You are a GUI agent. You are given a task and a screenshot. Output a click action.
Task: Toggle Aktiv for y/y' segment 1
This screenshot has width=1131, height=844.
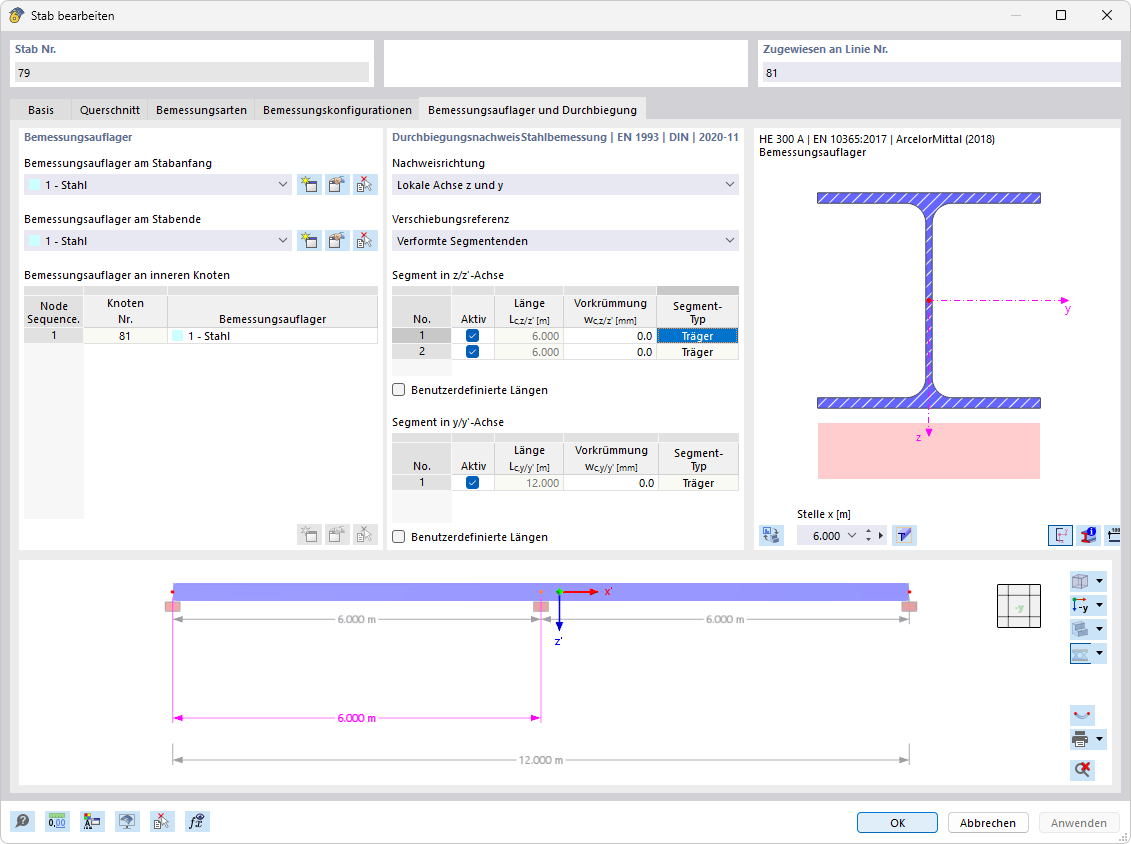point(471,482)
